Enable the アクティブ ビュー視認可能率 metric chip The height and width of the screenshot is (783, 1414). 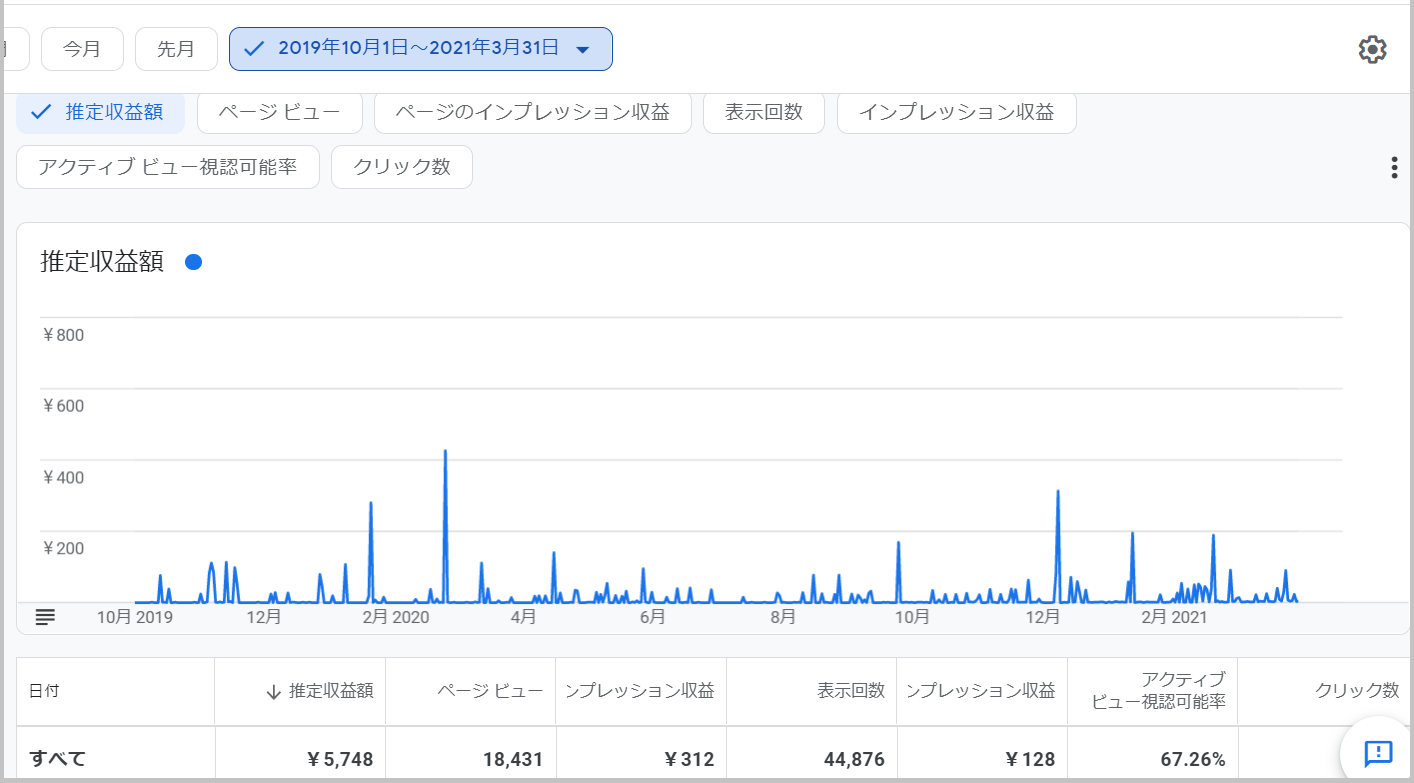pyautogui.click(x=168, y=167)
